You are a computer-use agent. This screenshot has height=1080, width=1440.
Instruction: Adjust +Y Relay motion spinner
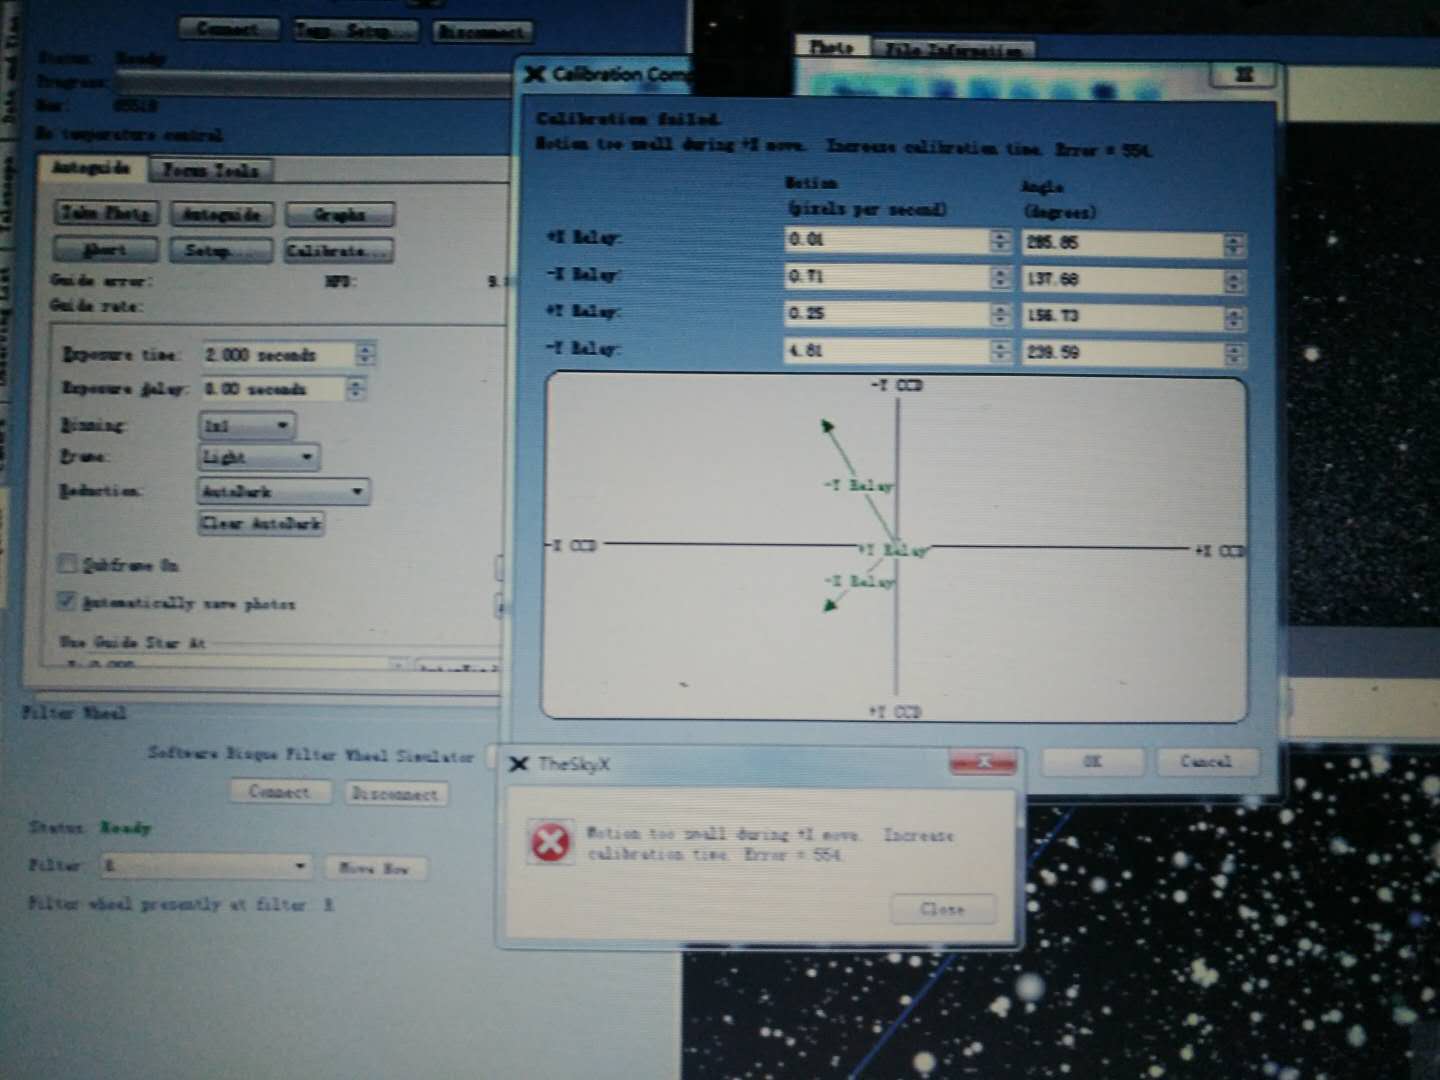click(x=1000, y=315)
